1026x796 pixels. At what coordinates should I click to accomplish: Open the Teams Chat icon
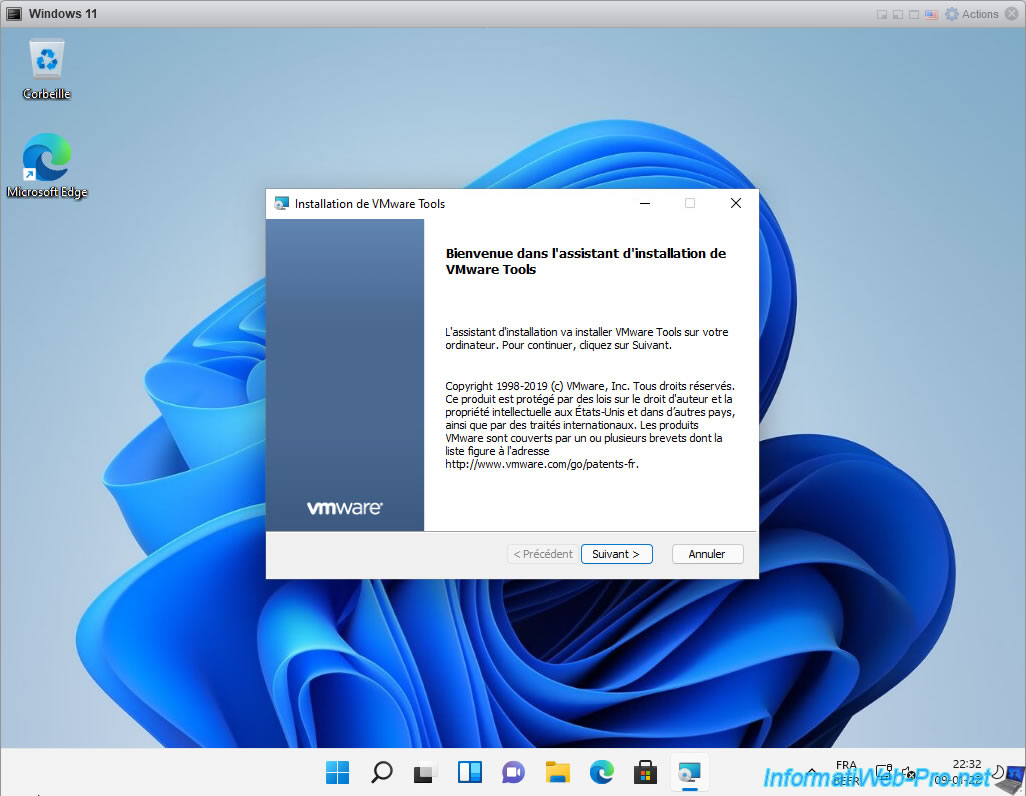point(513,772)
